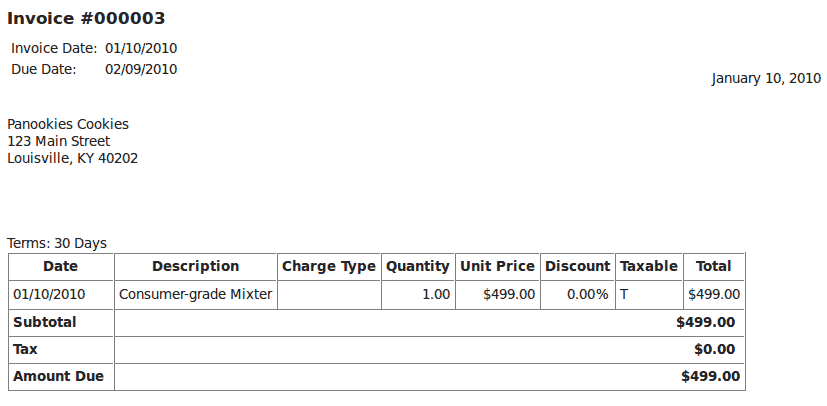The image size is (827, 406).
Task: Click the Date column header
Action: point(61,267)
